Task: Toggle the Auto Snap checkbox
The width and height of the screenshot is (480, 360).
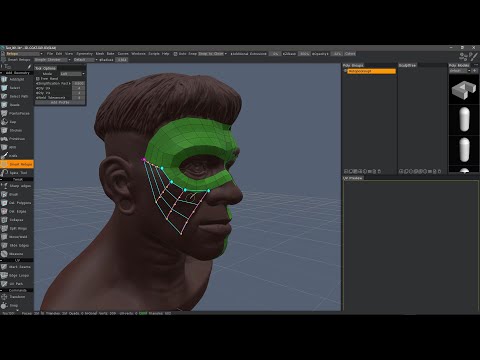Action: pos(175,54)
